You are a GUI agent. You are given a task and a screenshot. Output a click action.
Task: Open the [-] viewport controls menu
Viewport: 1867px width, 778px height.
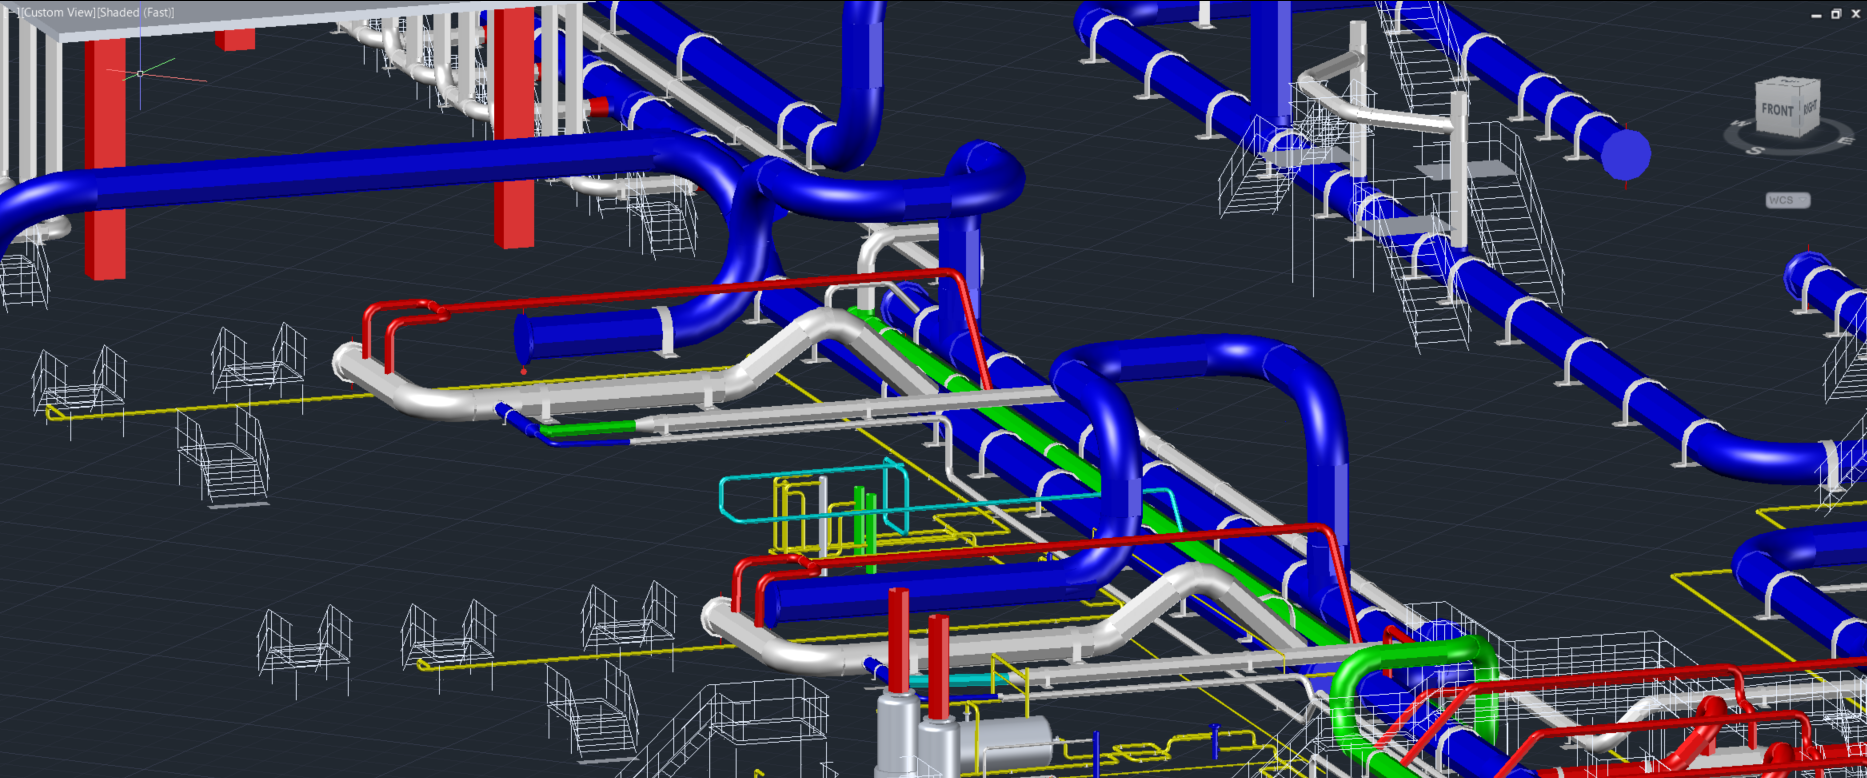point(10,12)
